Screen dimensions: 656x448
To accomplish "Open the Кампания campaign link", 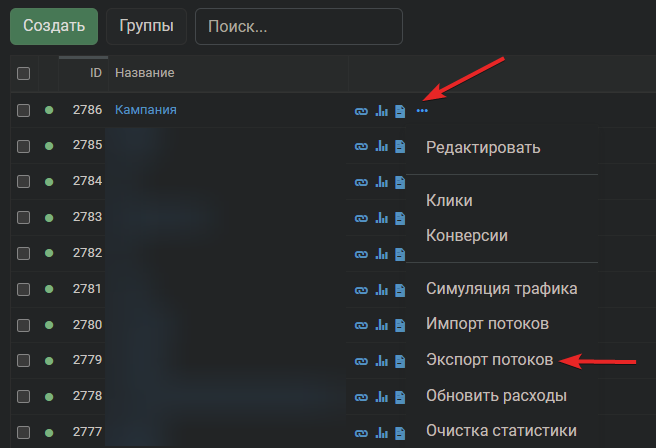I will (146, 110).
